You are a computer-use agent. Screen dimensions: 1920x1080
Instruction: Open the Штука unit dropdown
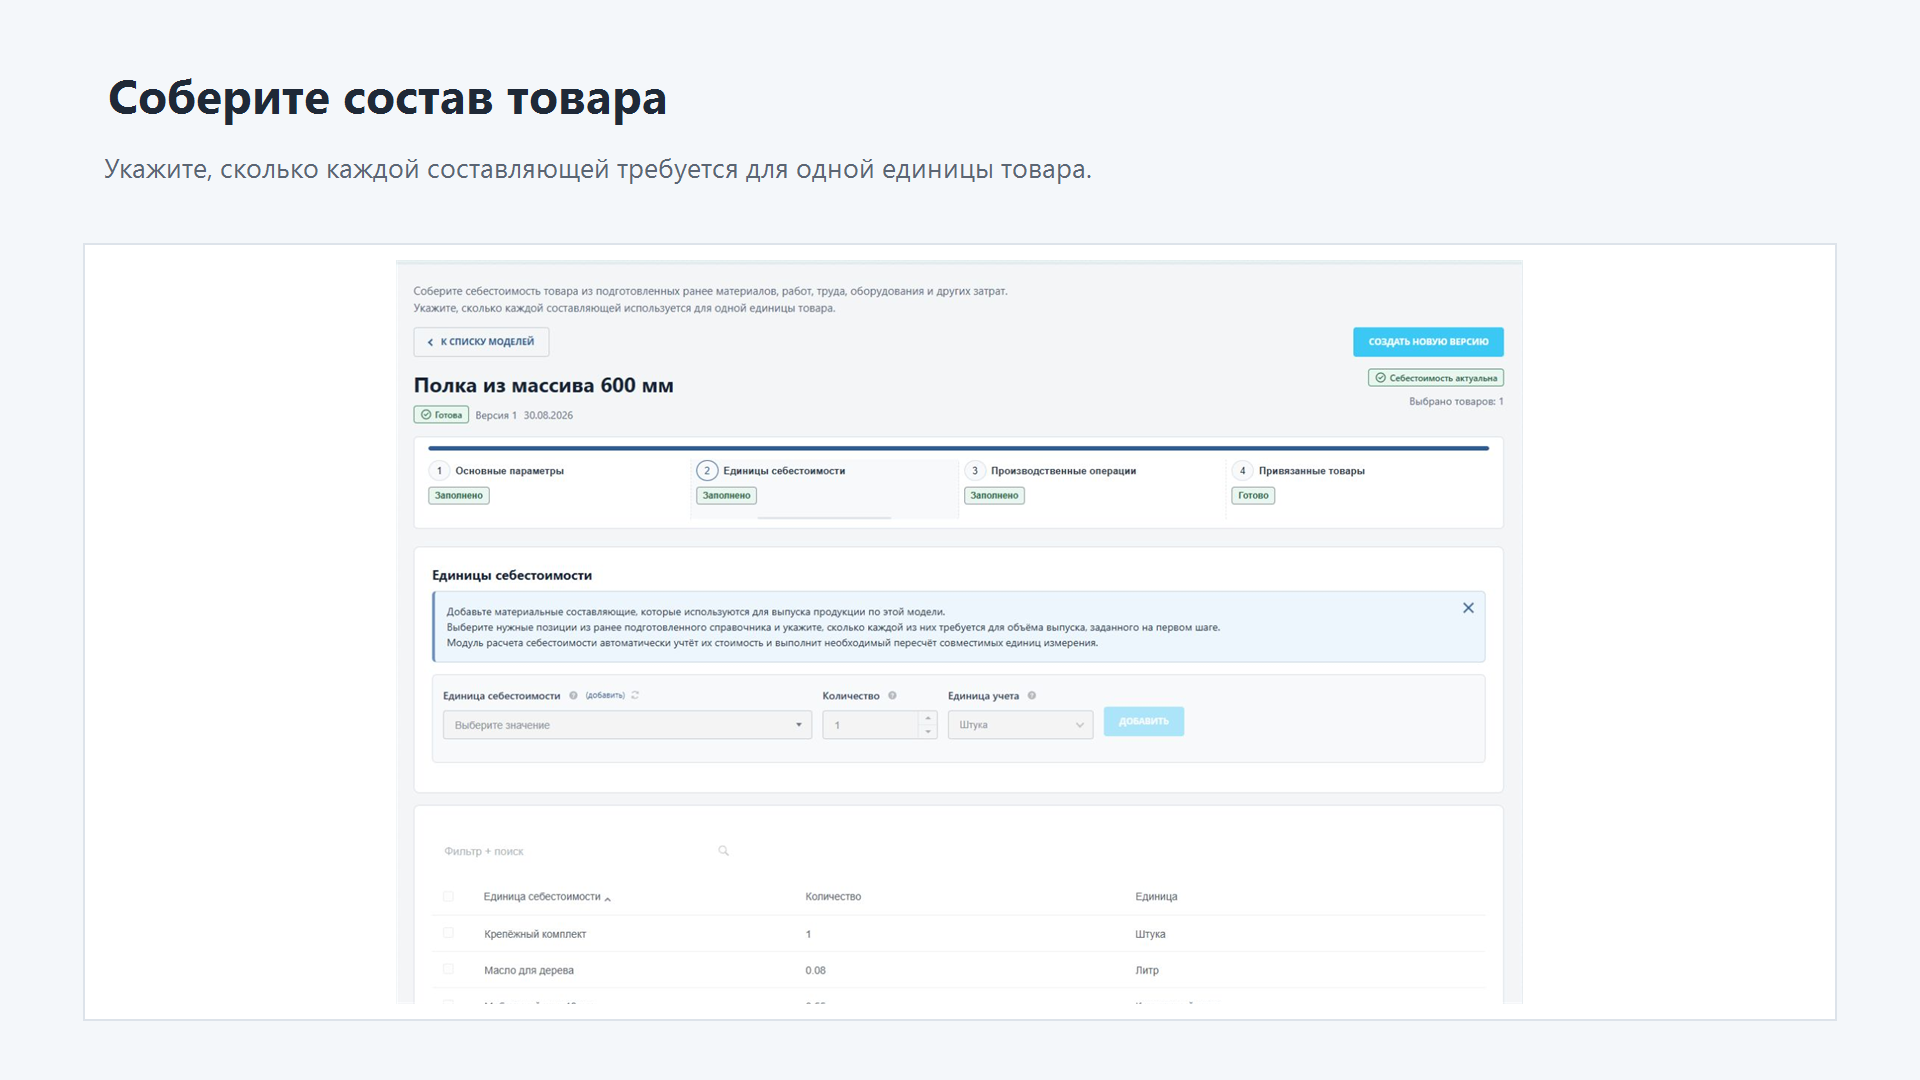coord(1020,725)
